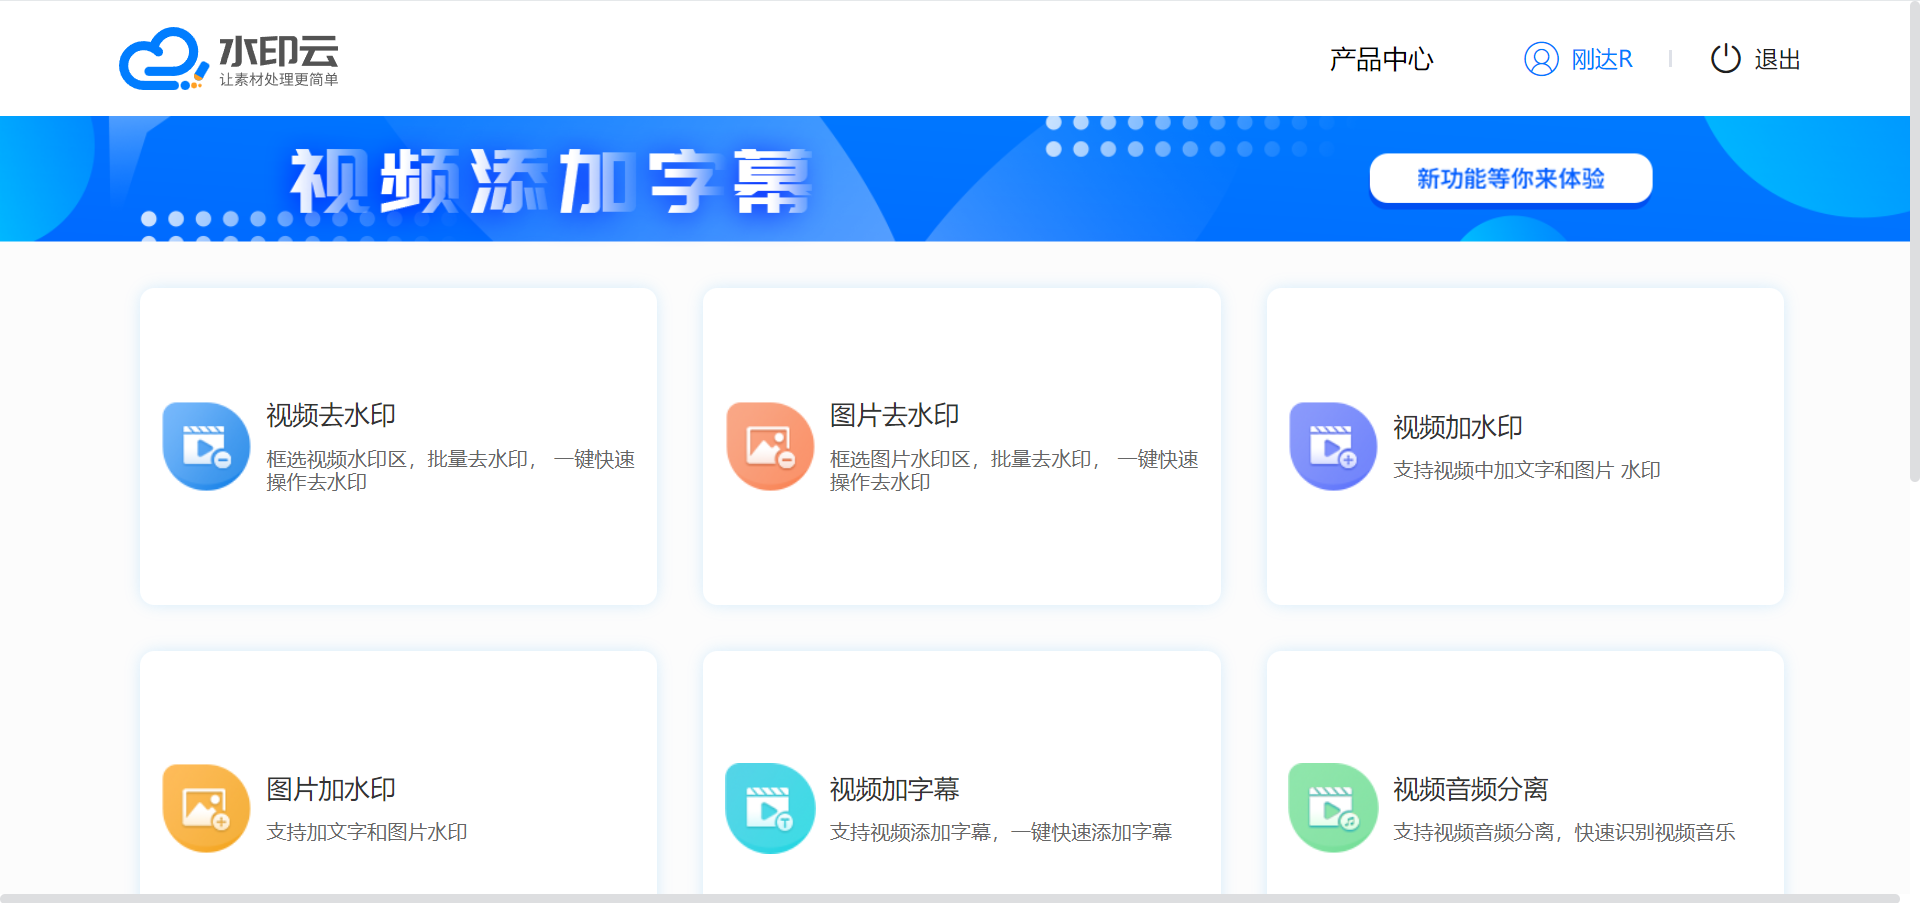This screenshot has width=1920, height=903.
Task: Click description 支持视频音频分离，快速识别视频音乐
Action: pos(1564,832)
